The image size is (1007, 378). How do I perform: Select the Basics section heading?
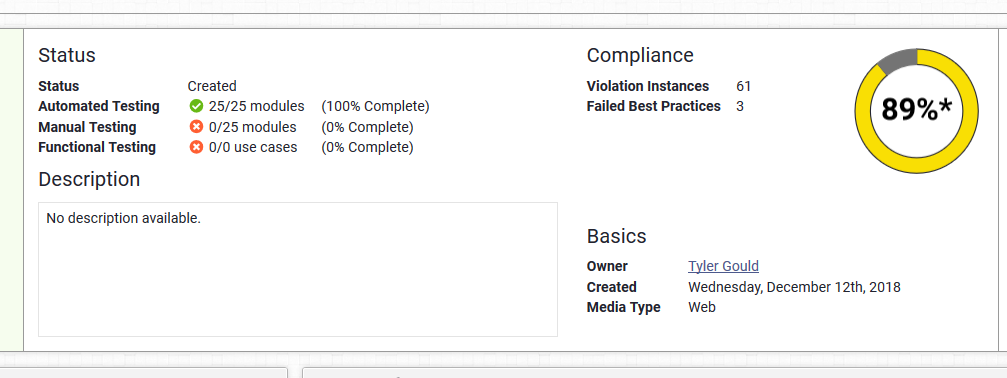tap(617, 236)
